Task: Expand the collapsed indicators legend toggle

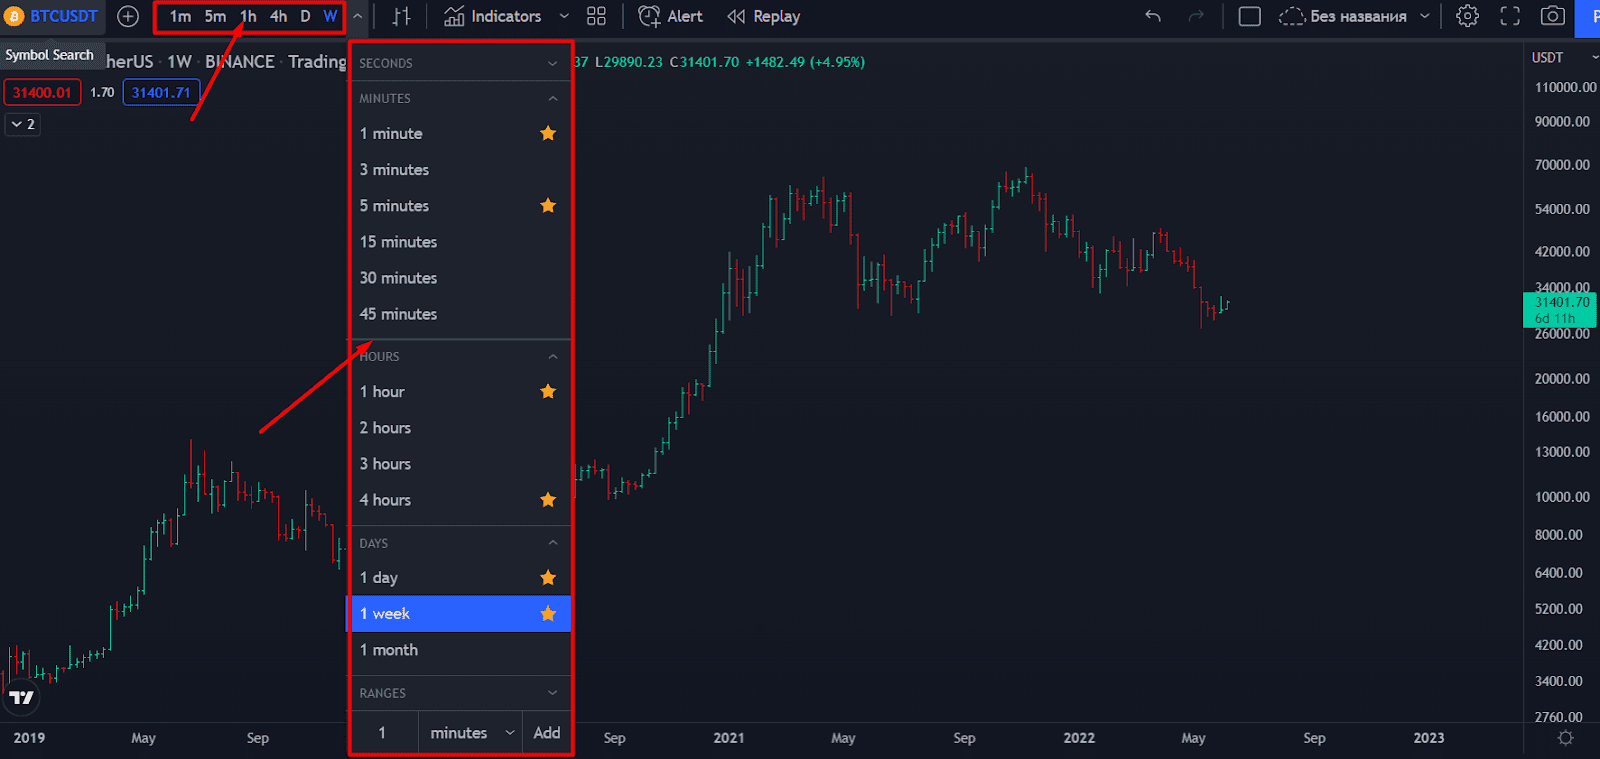Action: click(22, 124)
